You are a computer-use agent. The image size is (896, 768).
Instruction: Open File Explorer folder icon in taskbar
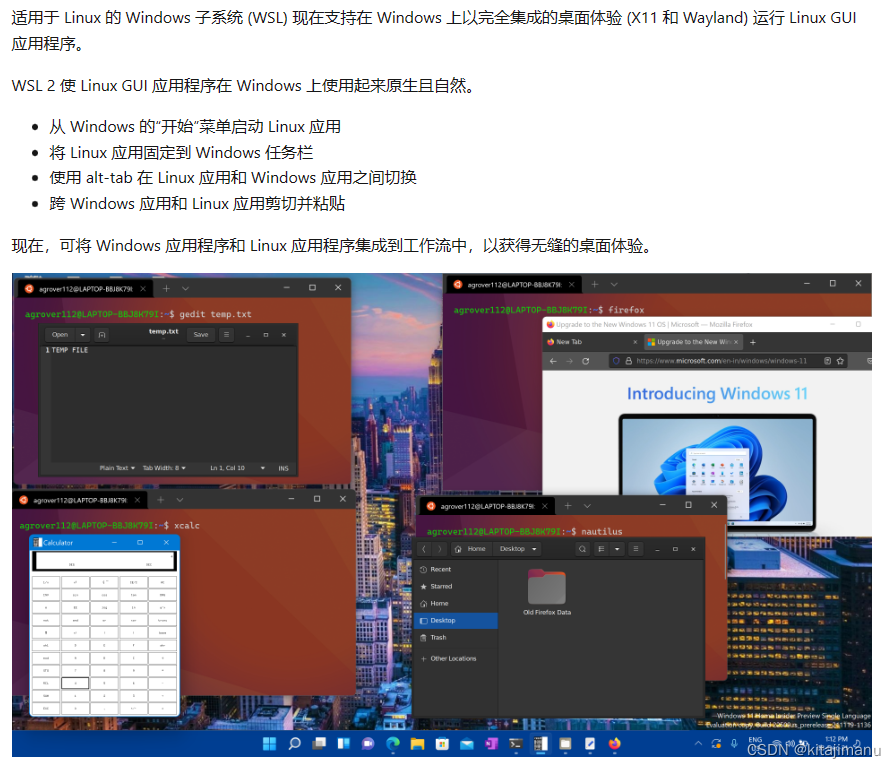pos(417,743)
